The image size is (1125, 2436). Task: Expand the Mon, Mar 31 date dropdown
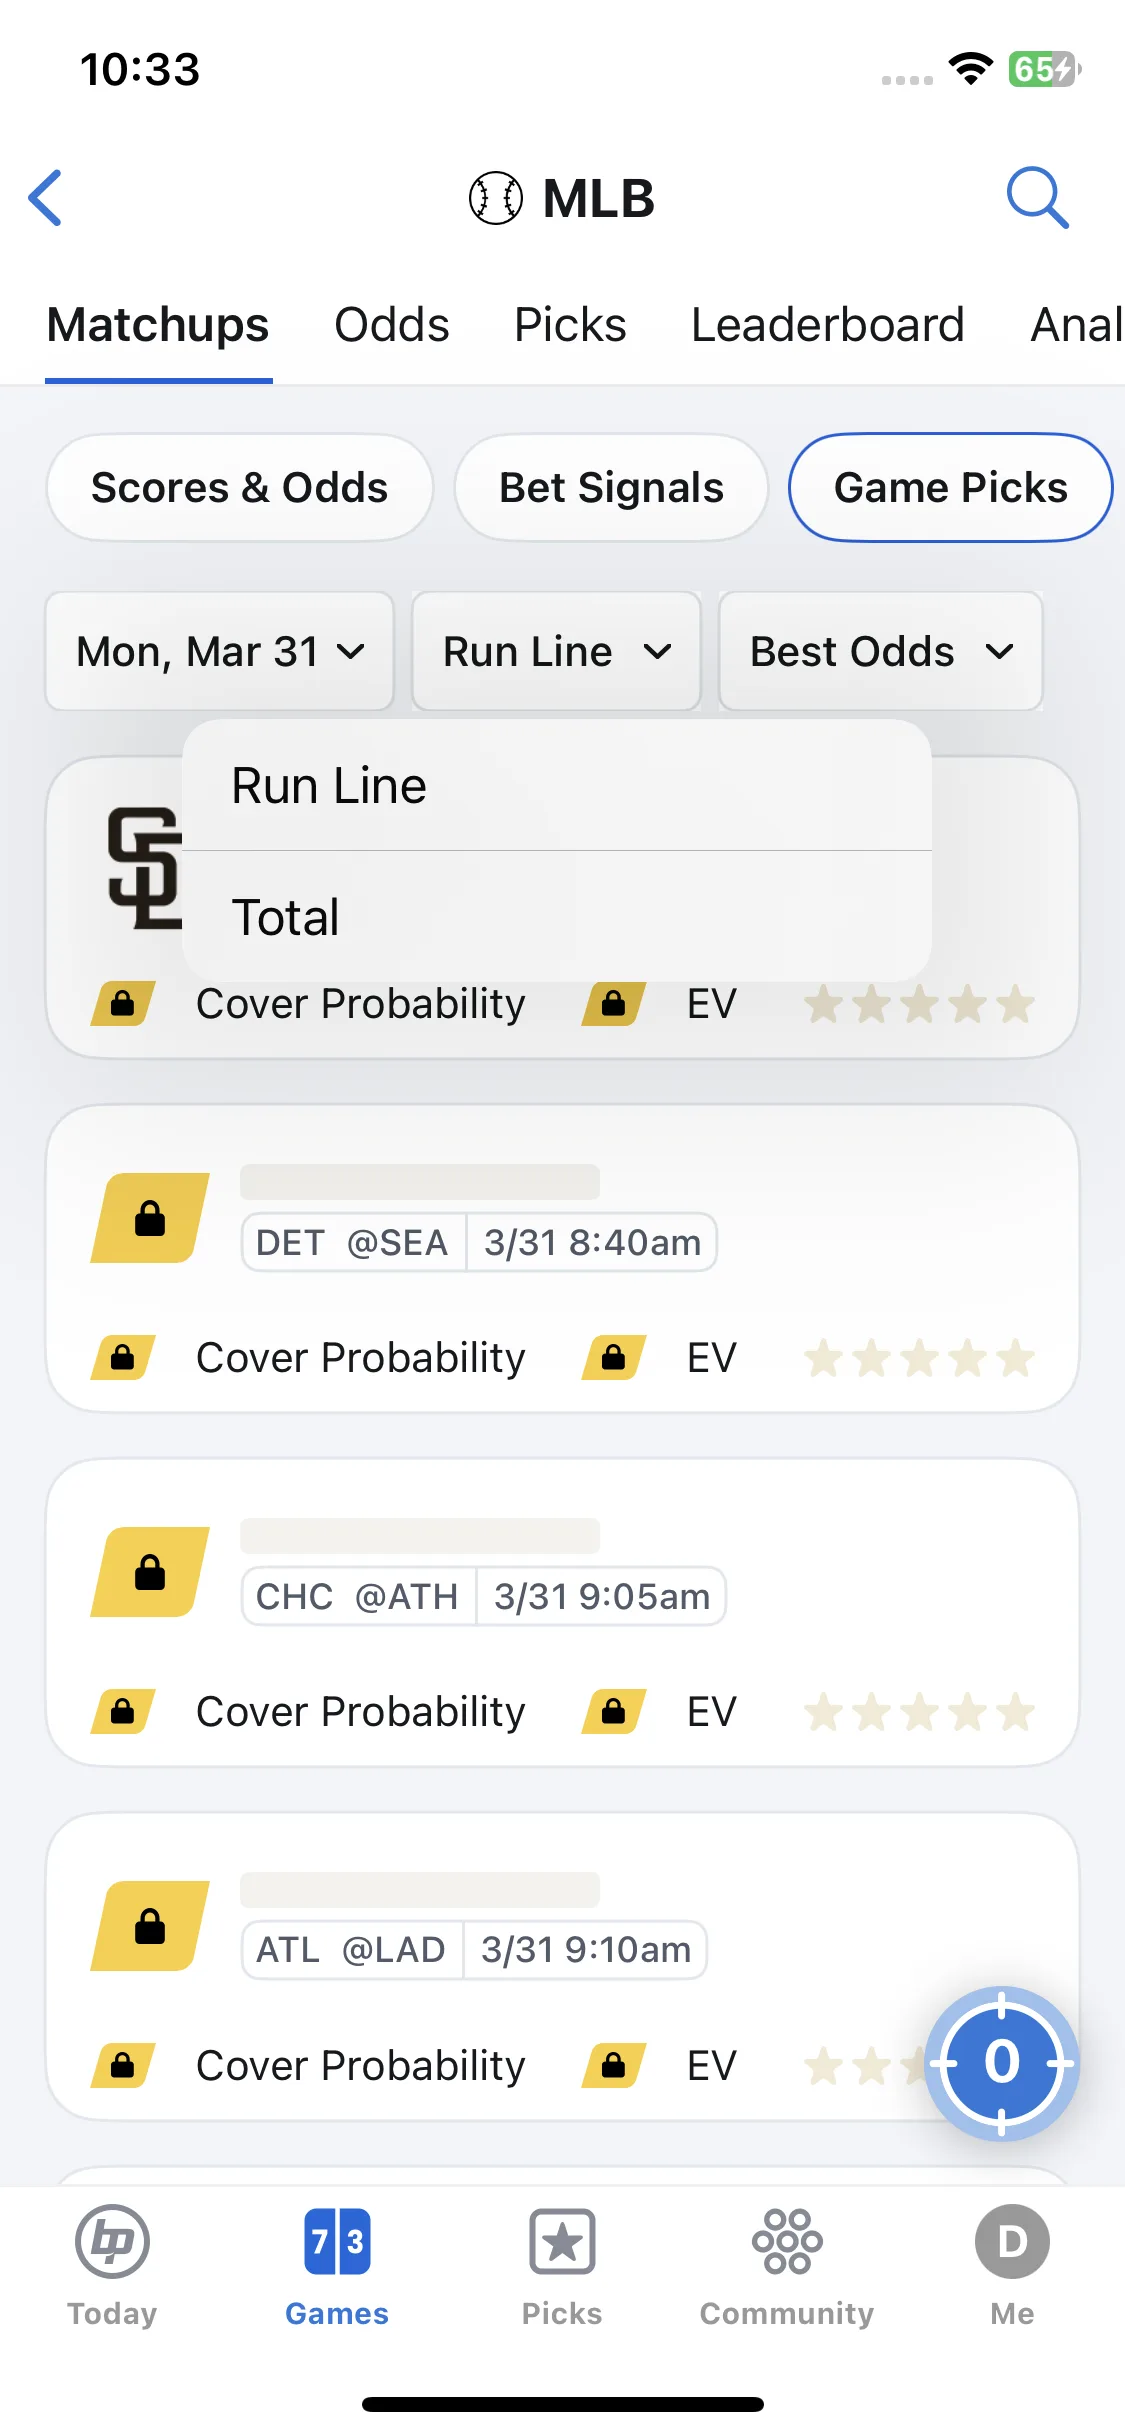coord(220,651)
